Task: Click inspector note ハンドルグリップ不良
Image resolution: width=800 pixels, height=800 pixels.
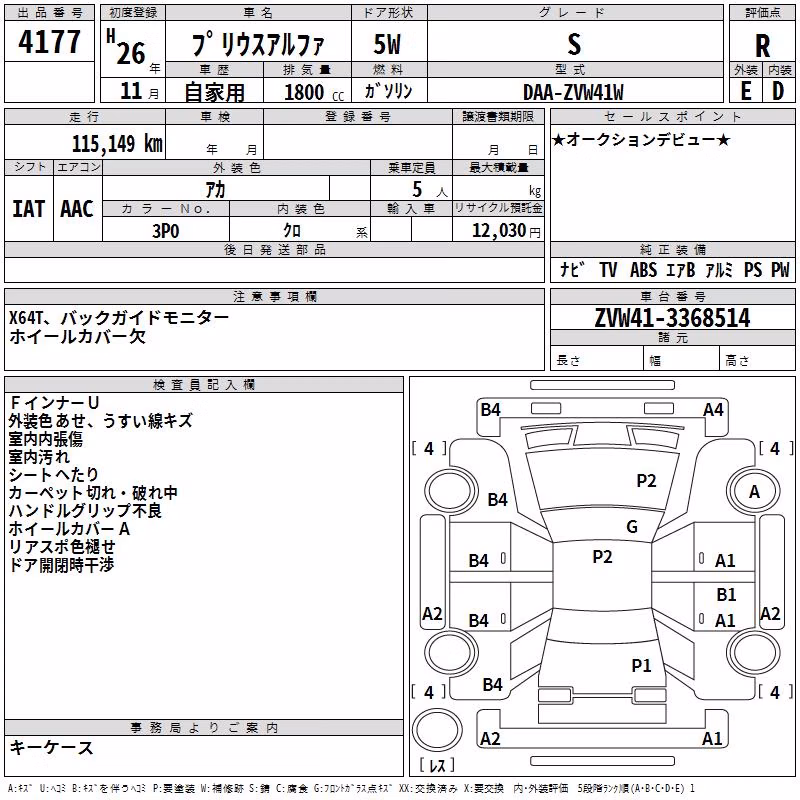Action: click(85, 510)
